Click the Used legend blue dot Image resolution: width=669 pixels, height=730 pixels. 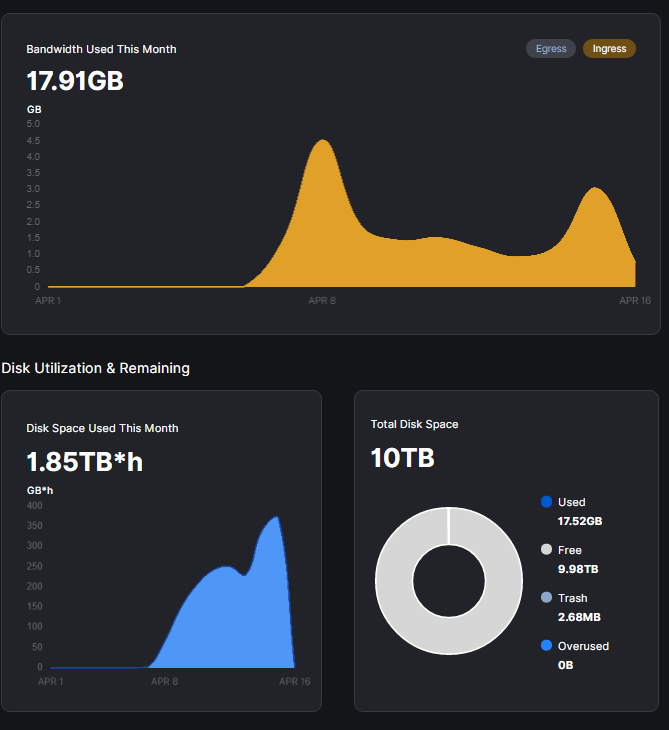546,502
